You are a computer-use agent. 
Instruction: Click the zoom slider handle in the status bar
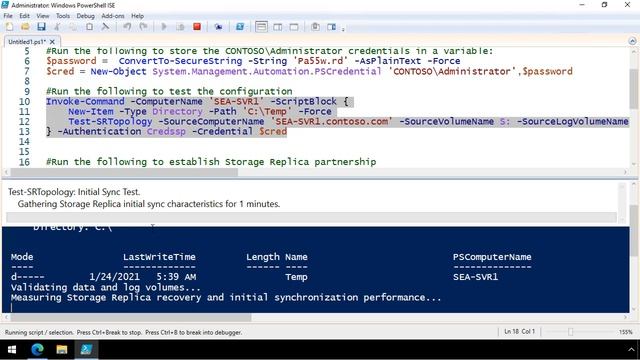(571, 332)
